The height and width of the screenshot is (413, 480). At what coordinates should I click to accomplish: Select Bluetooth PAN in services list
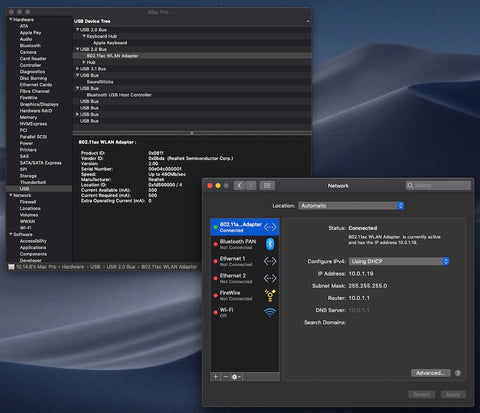point(245,244)
